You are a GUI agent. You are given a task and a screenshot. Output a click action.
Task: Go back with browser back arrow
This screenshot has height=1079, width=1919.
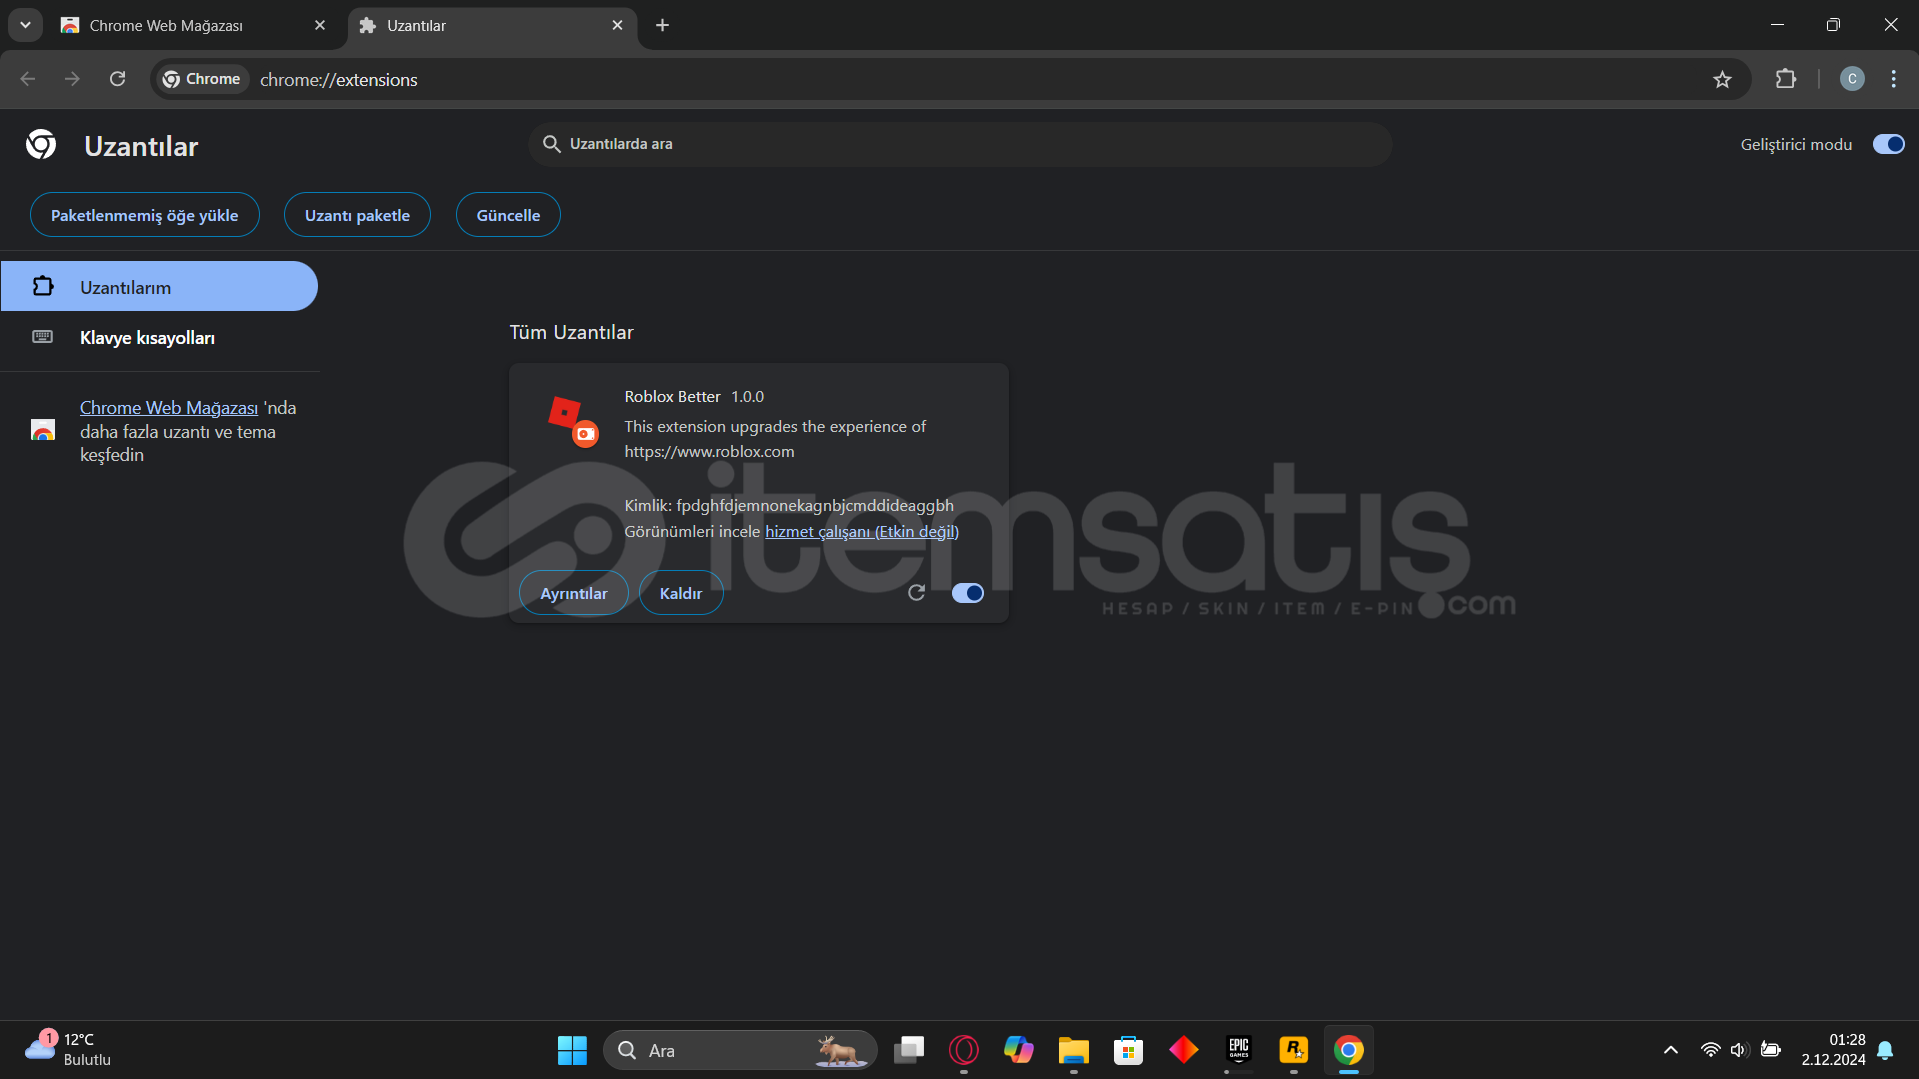pyautogui.click(x=28, y=79)
